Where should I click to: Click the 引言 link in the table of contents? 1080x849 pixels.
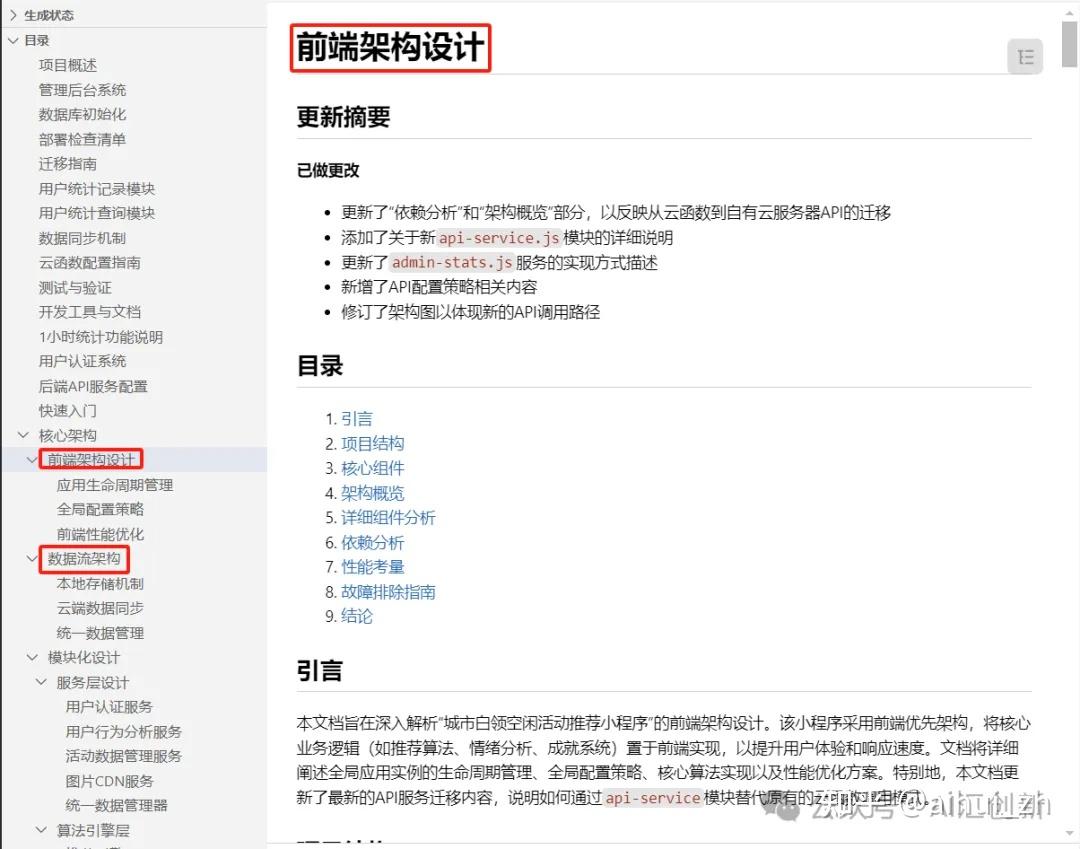point(356,418)
